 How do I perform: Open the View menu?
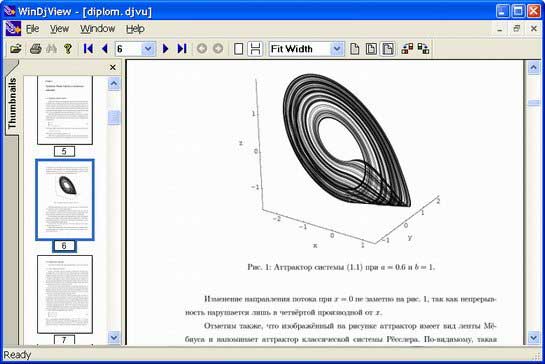(59, 29)
